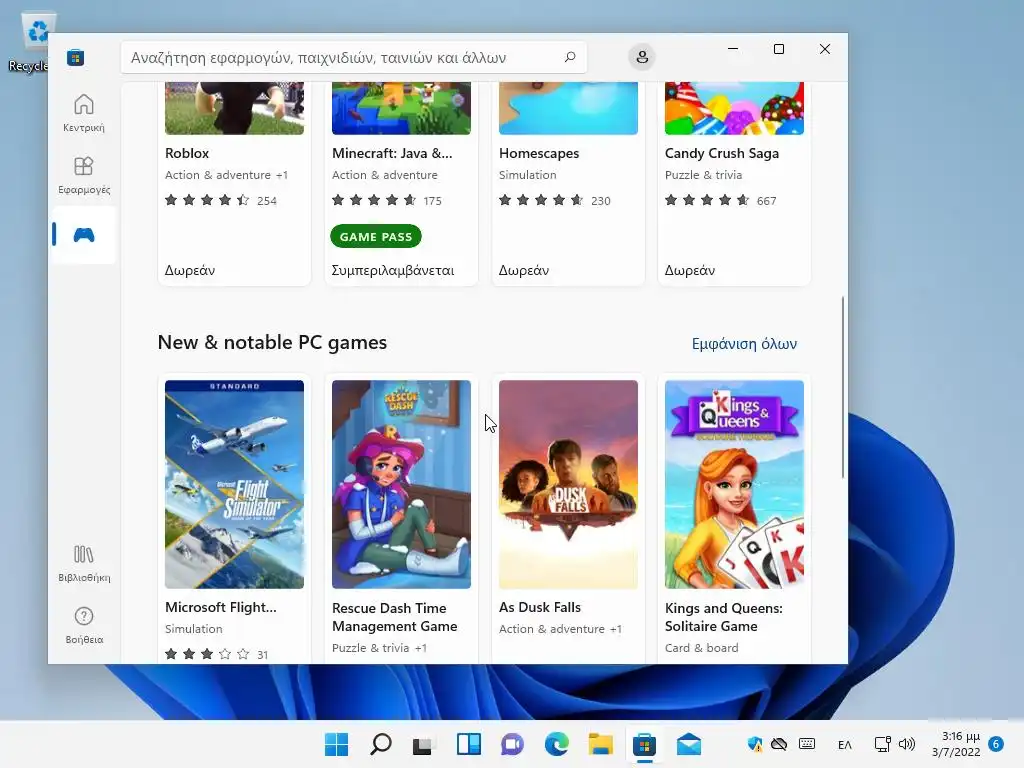The image size is (1024, 768).
Task: Click Candy Crush Saga rating 667
Action: coord(720,200)
